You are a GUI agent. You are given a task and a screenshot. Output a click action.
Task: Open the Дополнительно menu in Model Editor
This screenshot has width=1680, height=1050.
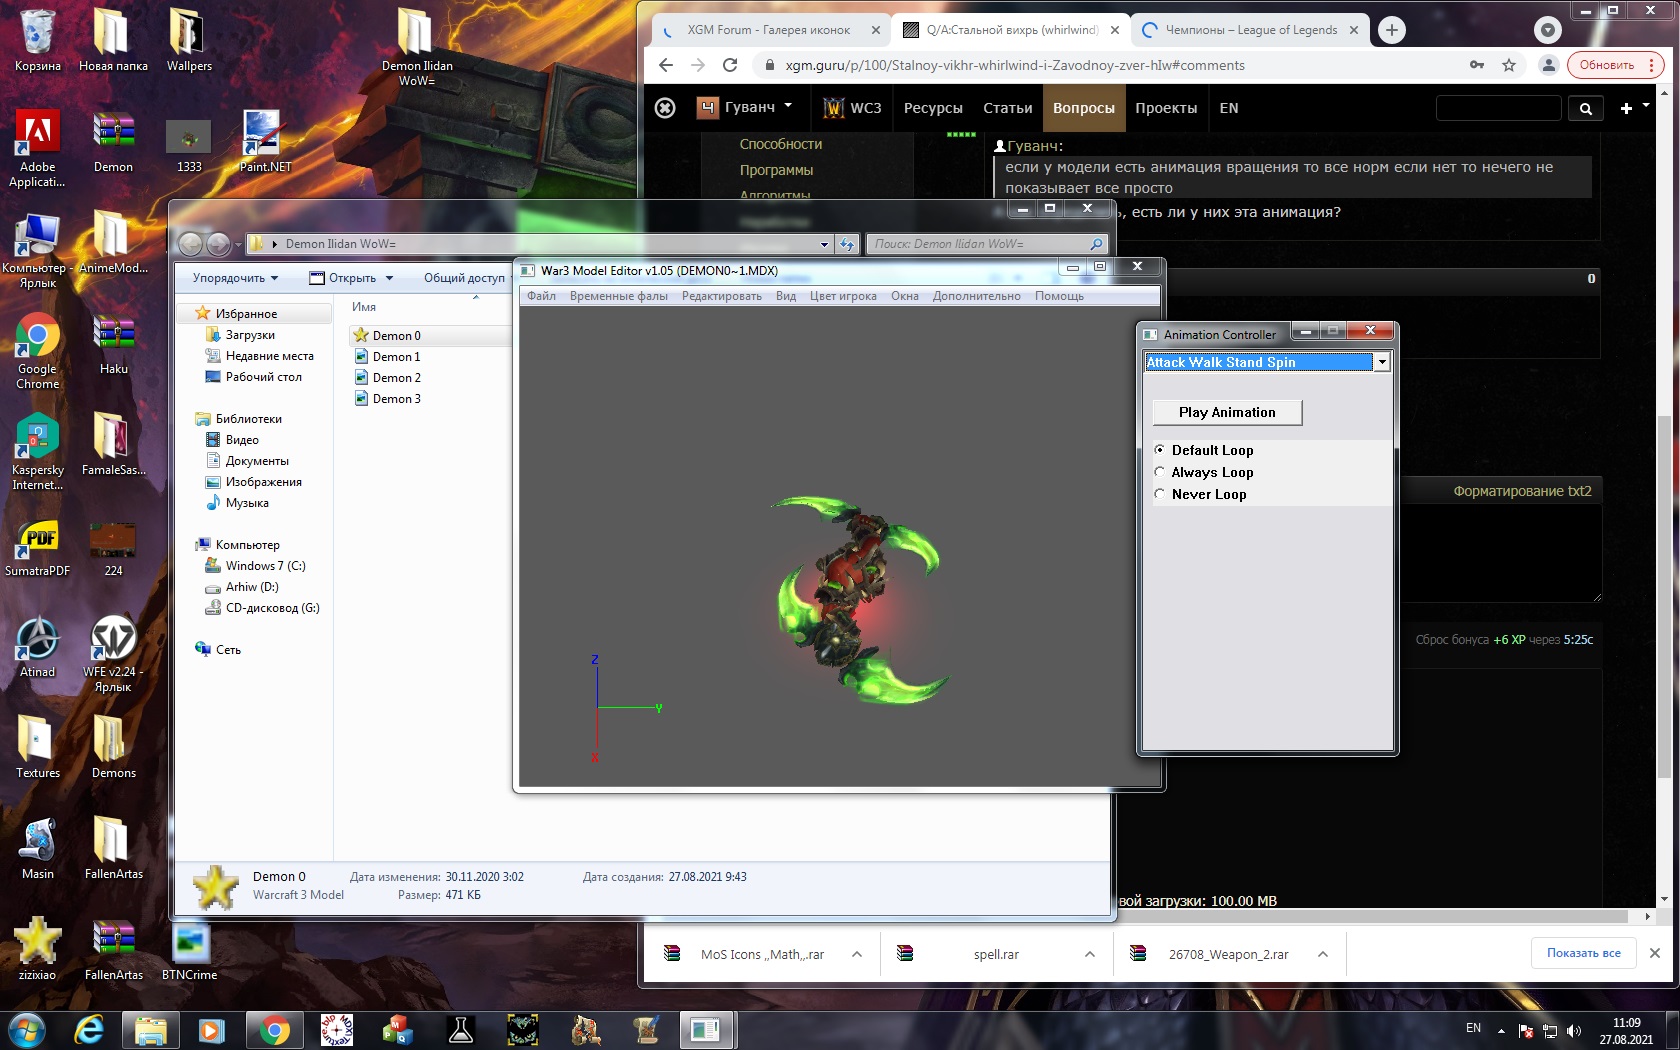click(x=976, y=296)
